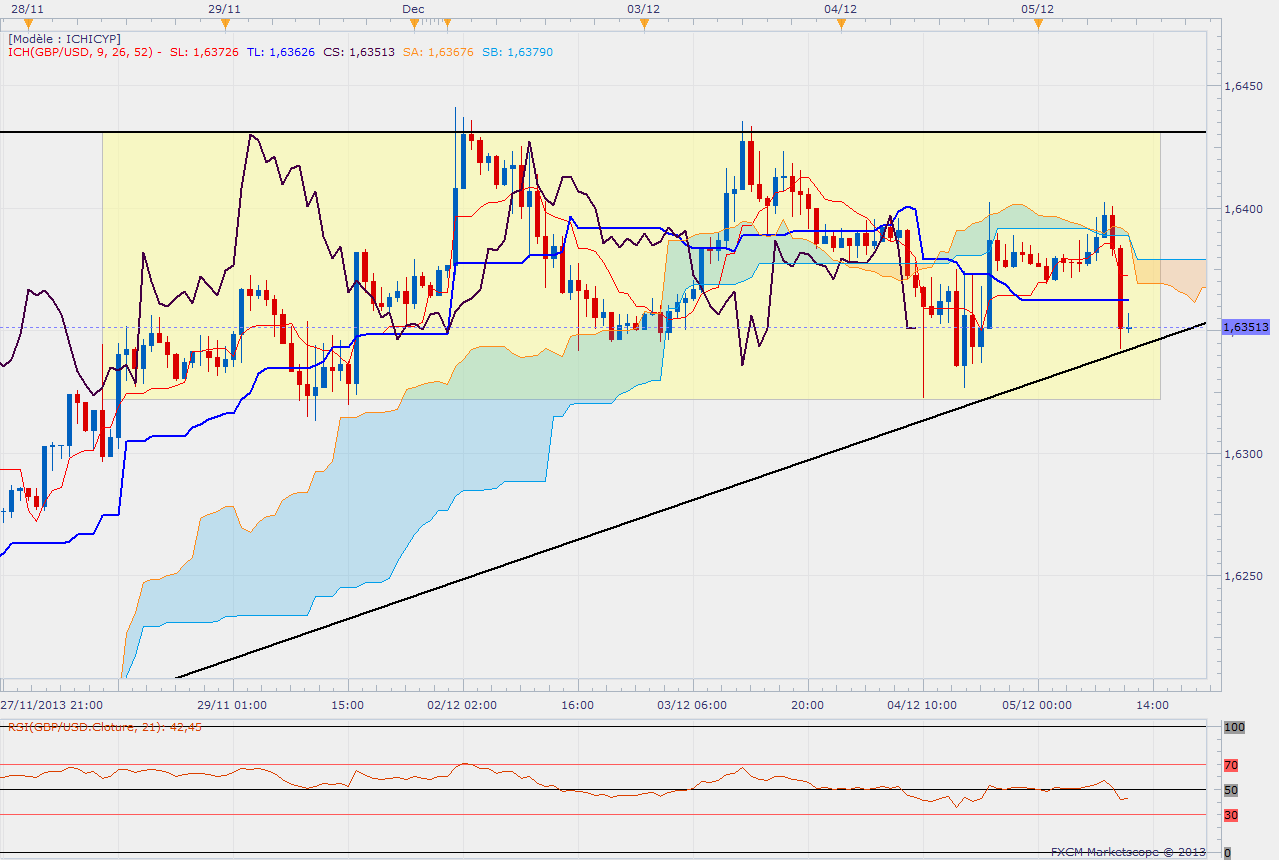The height and width of the screenshot is (860, 1279).
Task: Select the ascending black trendline
Action: 690,501
